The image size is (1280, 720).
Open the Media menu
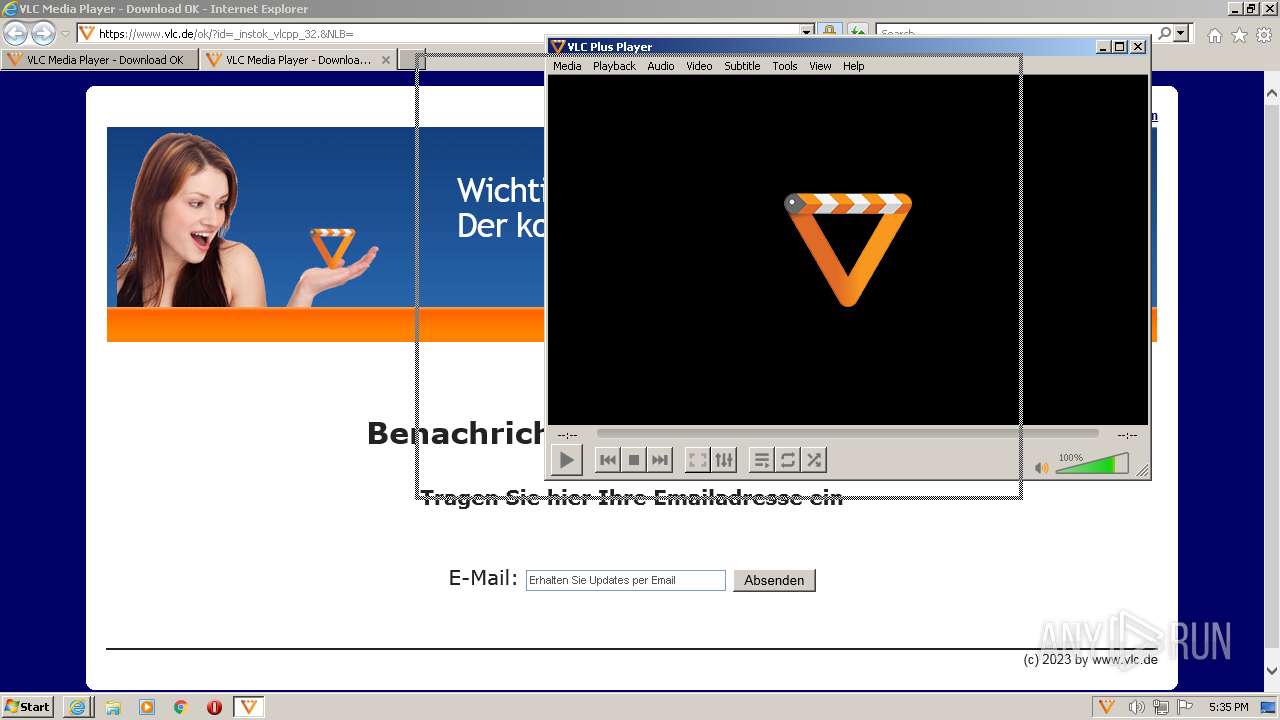coord(567,66)
